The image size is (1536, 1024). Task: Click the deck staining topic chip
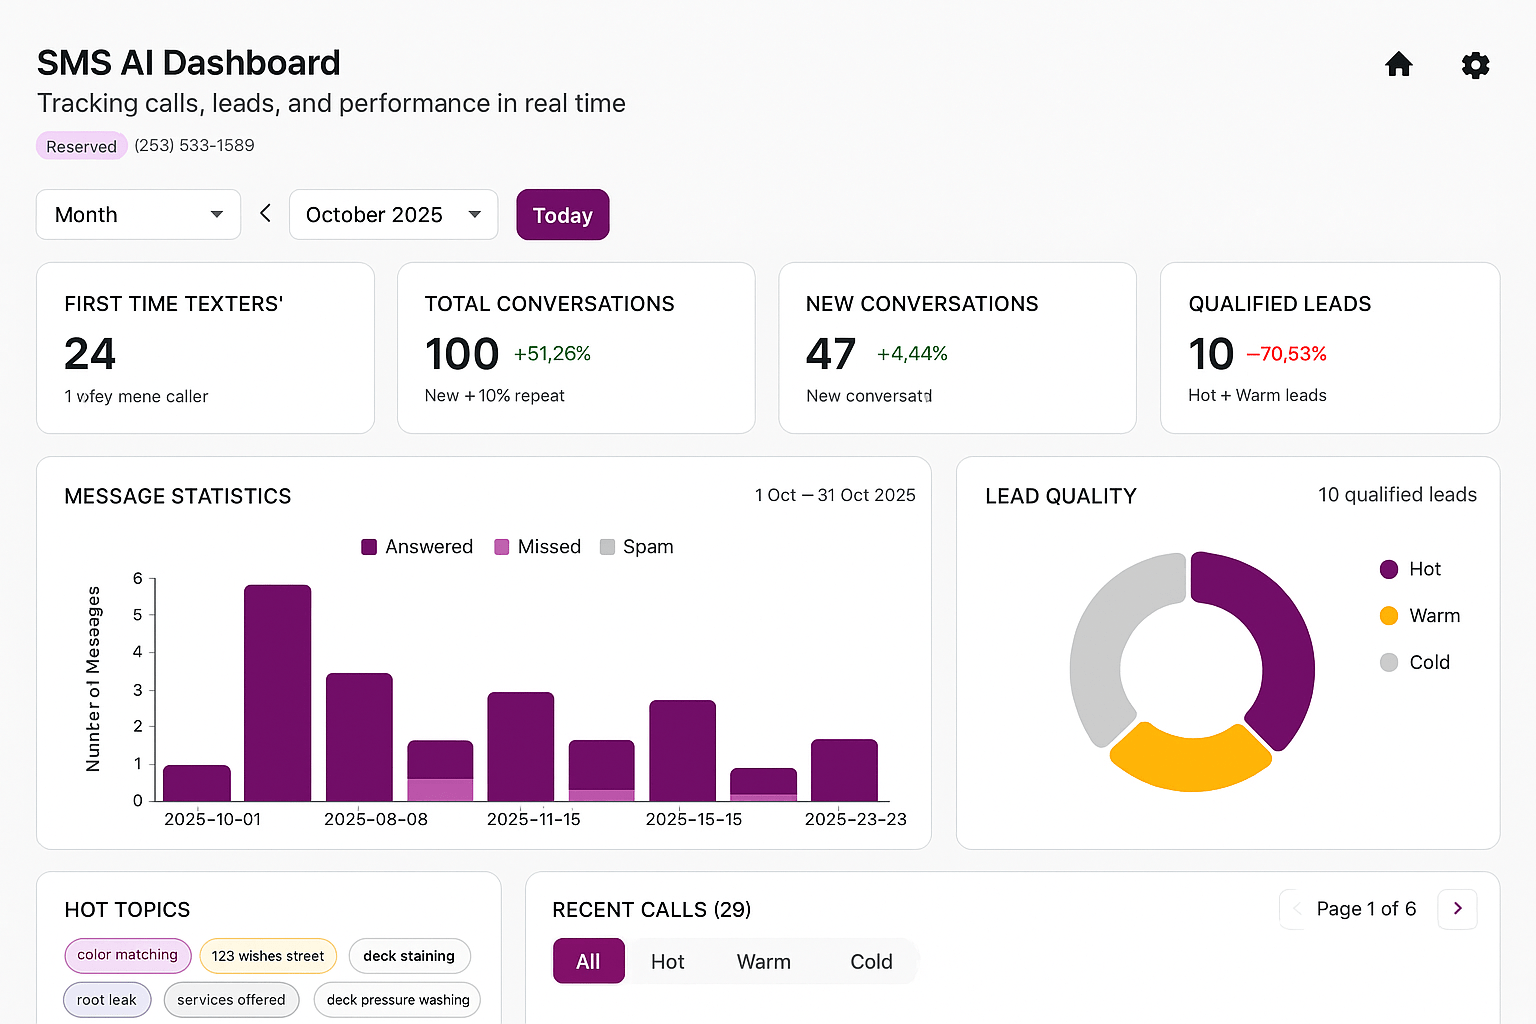tap(409, 956)
